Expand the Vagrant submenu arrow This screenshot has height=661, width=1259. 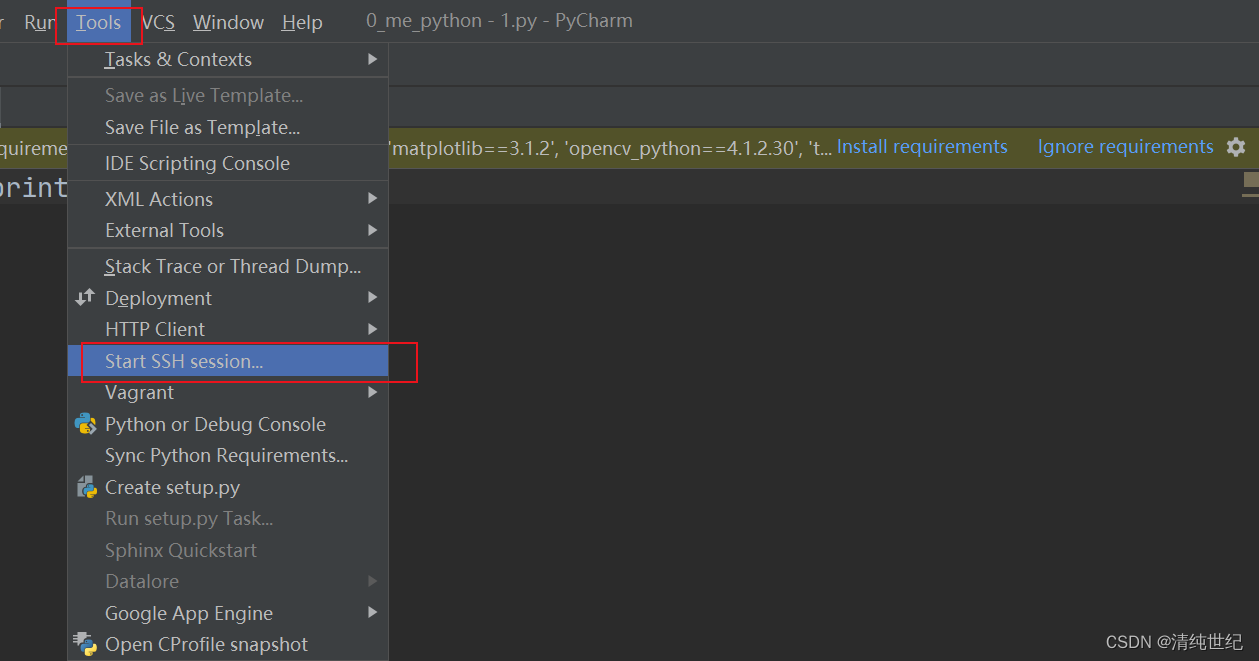coord(372,392)
